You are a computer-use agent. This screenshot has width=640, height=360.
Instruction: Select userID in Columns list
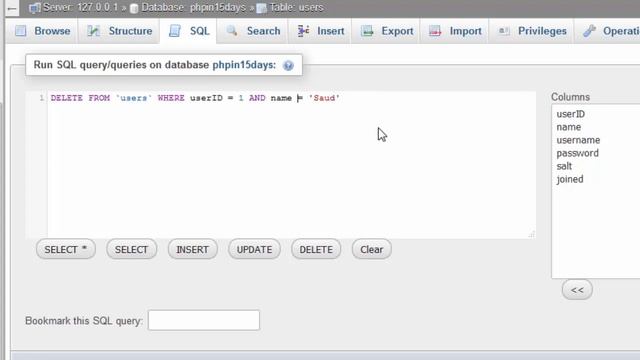[571, 114]
